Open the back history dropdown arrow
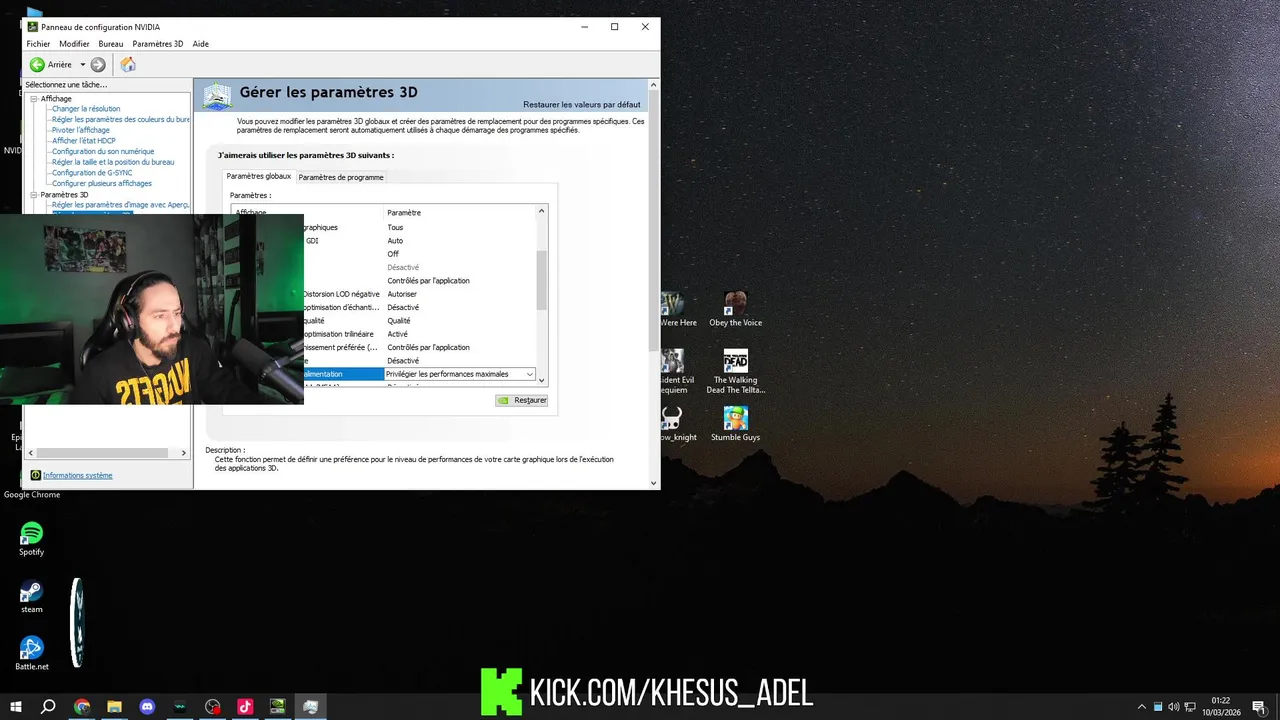This screenshot has height=720, width=1280. (83, 64)
